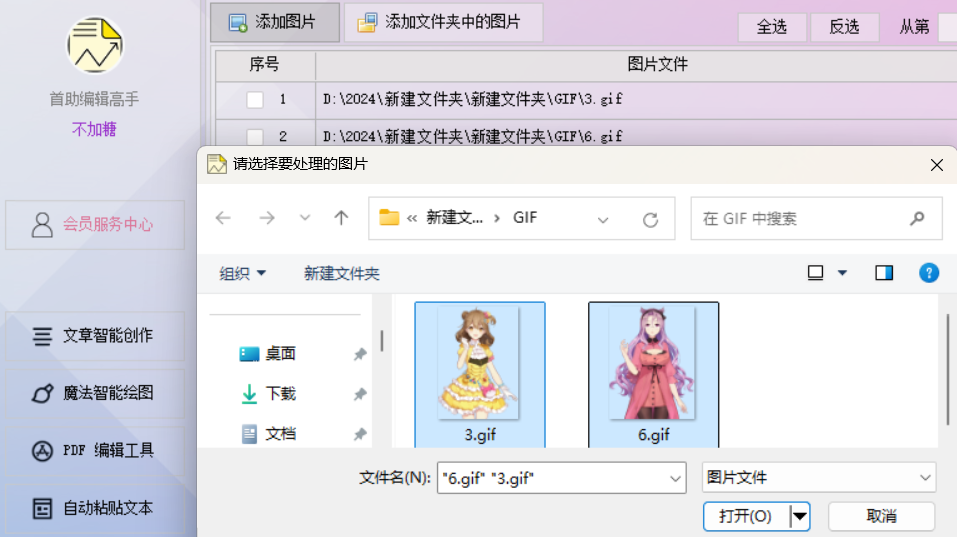Click the navigation pane scrollbar
The height and width of the screenshot is (537, 957).
coord(382,341)
